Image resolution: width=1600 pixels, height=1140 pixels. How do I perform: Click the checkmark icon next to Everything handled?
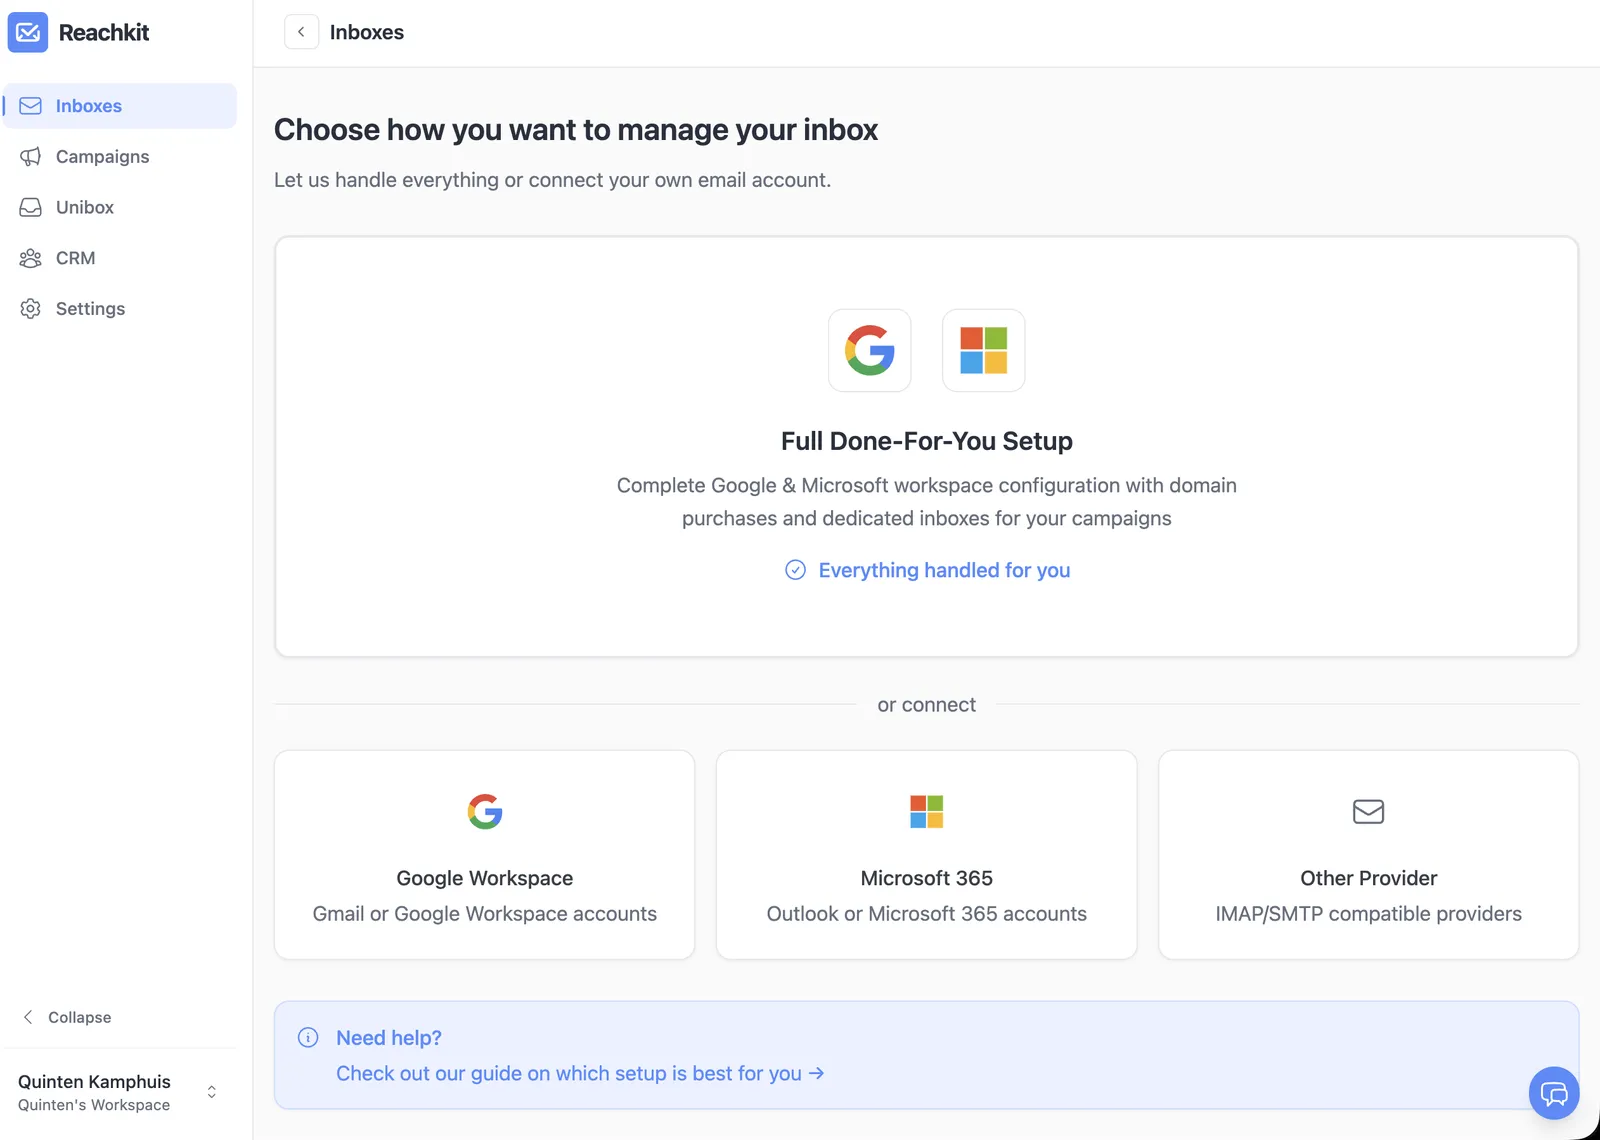(796, 570)
